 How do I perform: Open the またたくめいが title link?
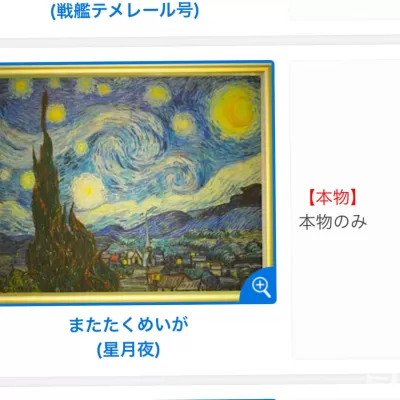(x=128, y=325)
